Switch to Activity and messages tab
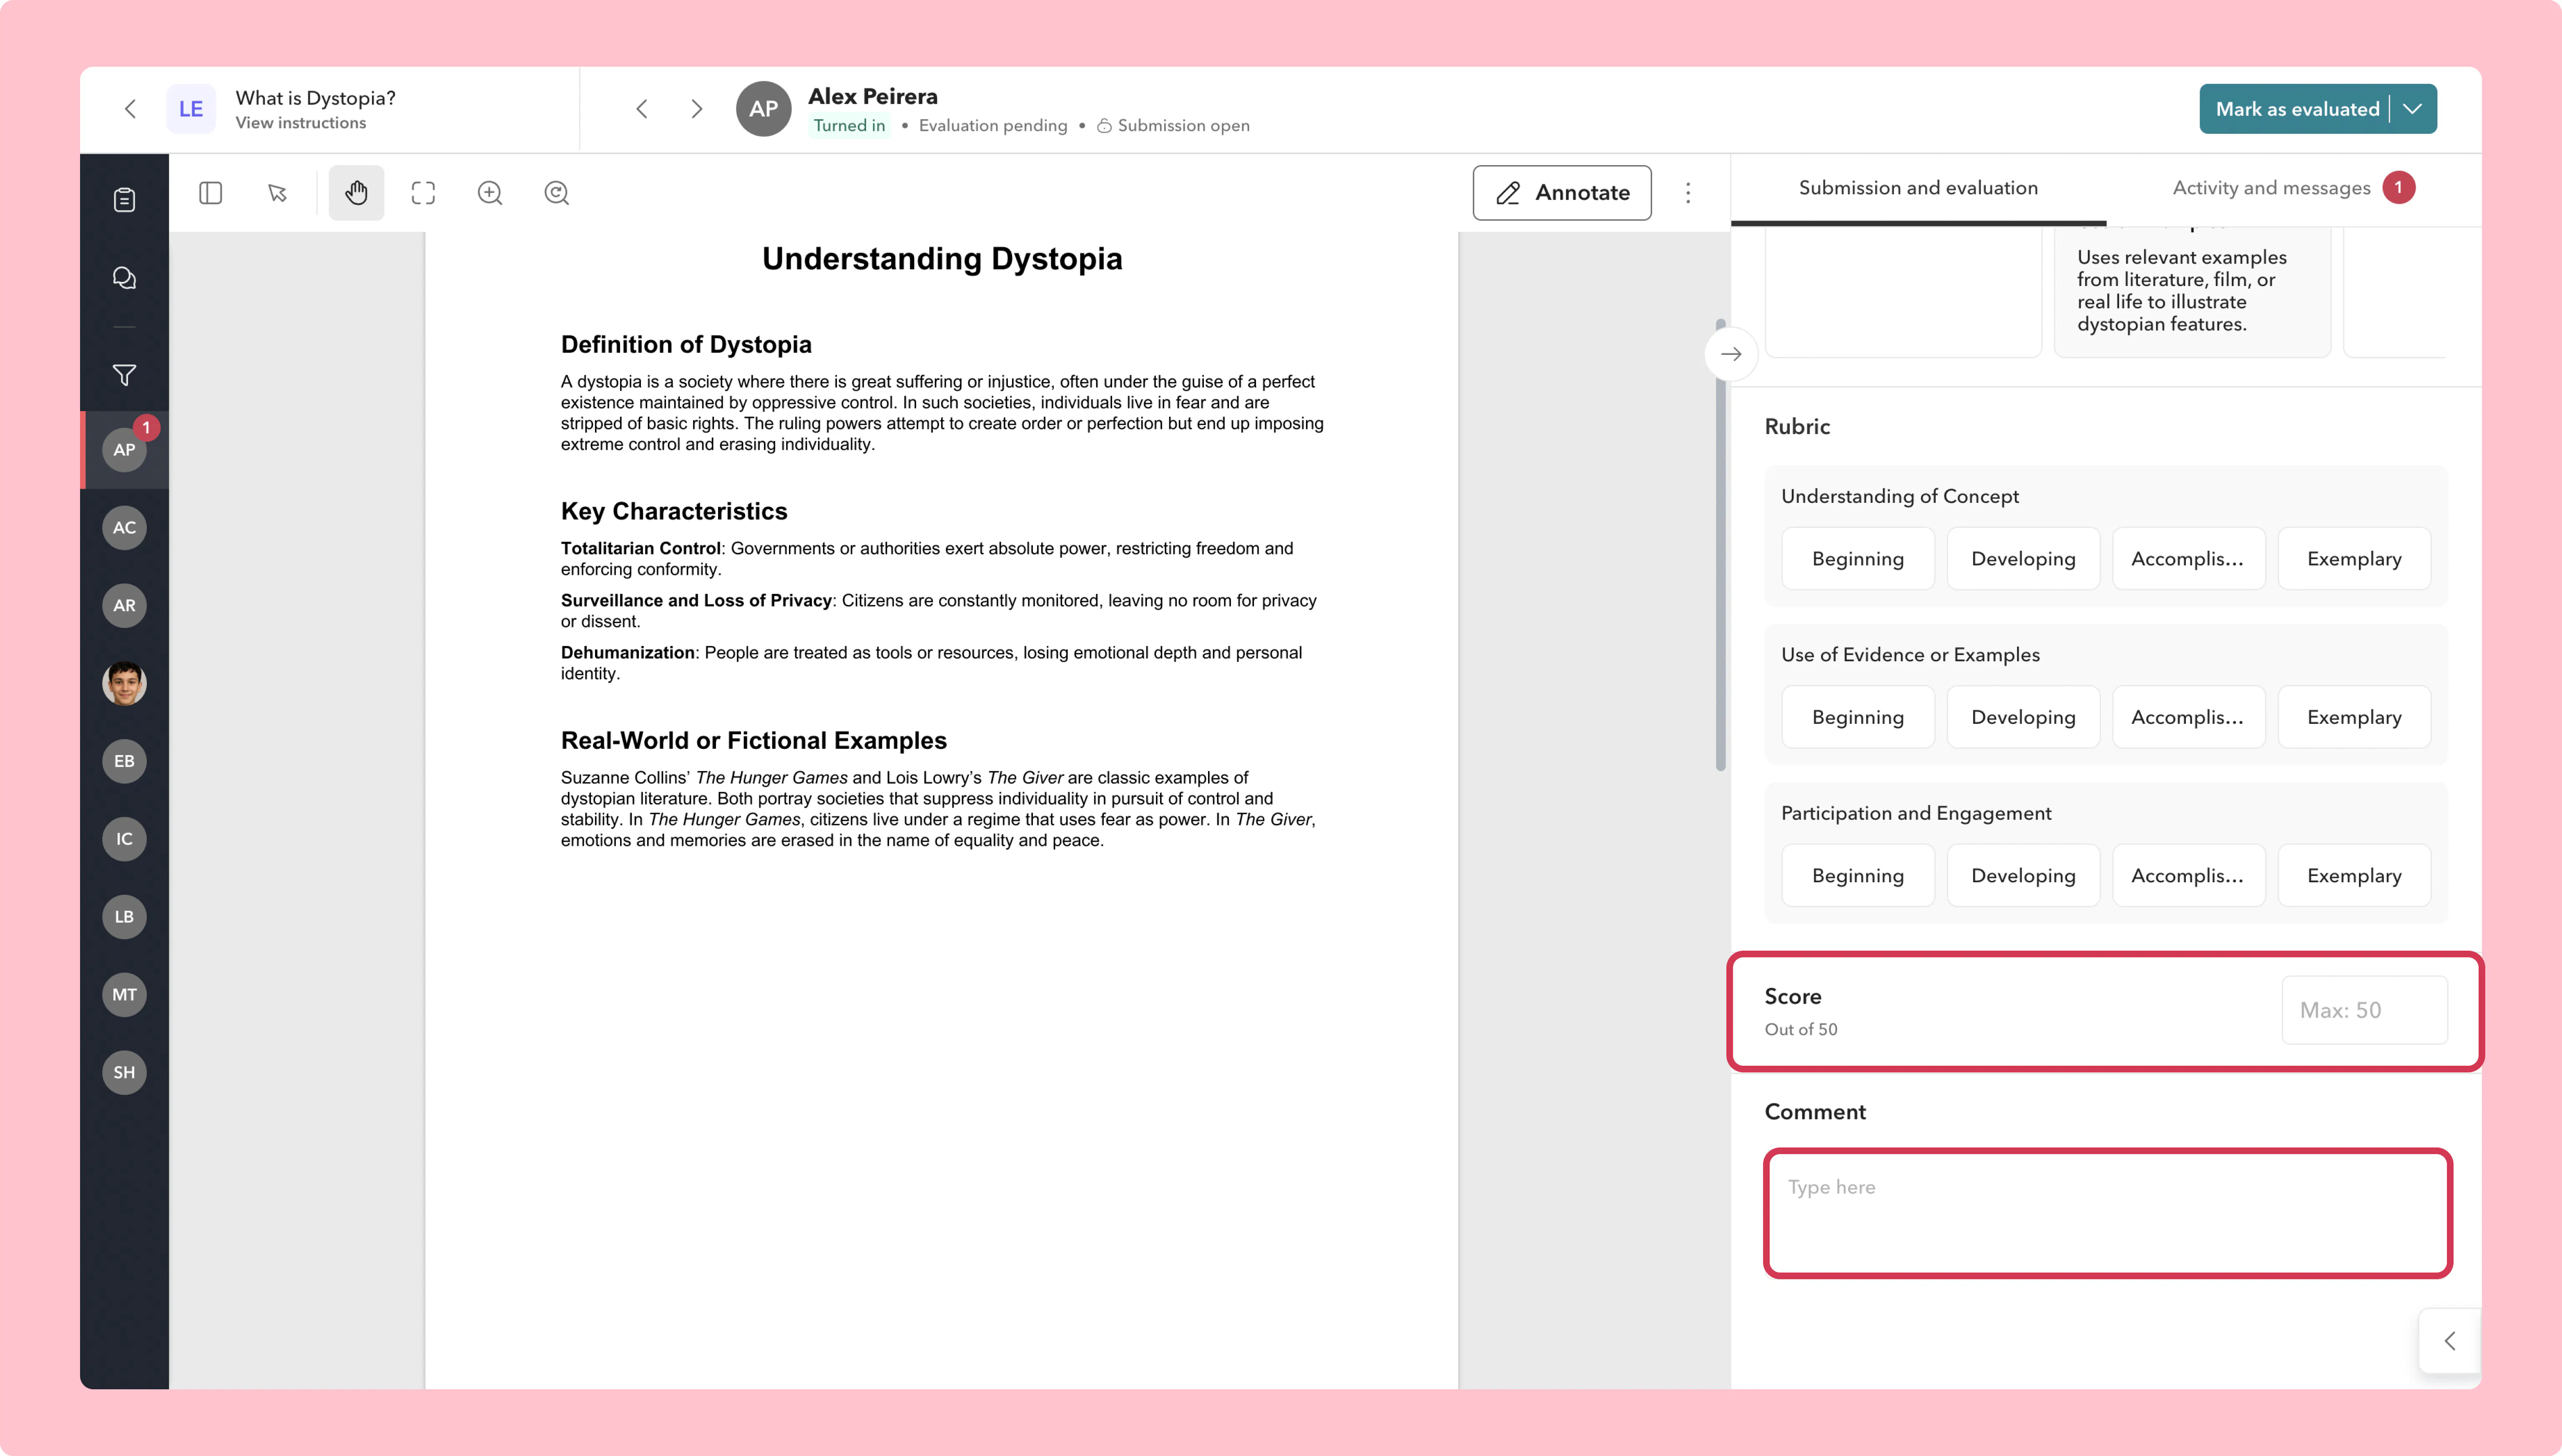Image resolution: width=2562 pixels, height=1456 pixels. 2293,188
